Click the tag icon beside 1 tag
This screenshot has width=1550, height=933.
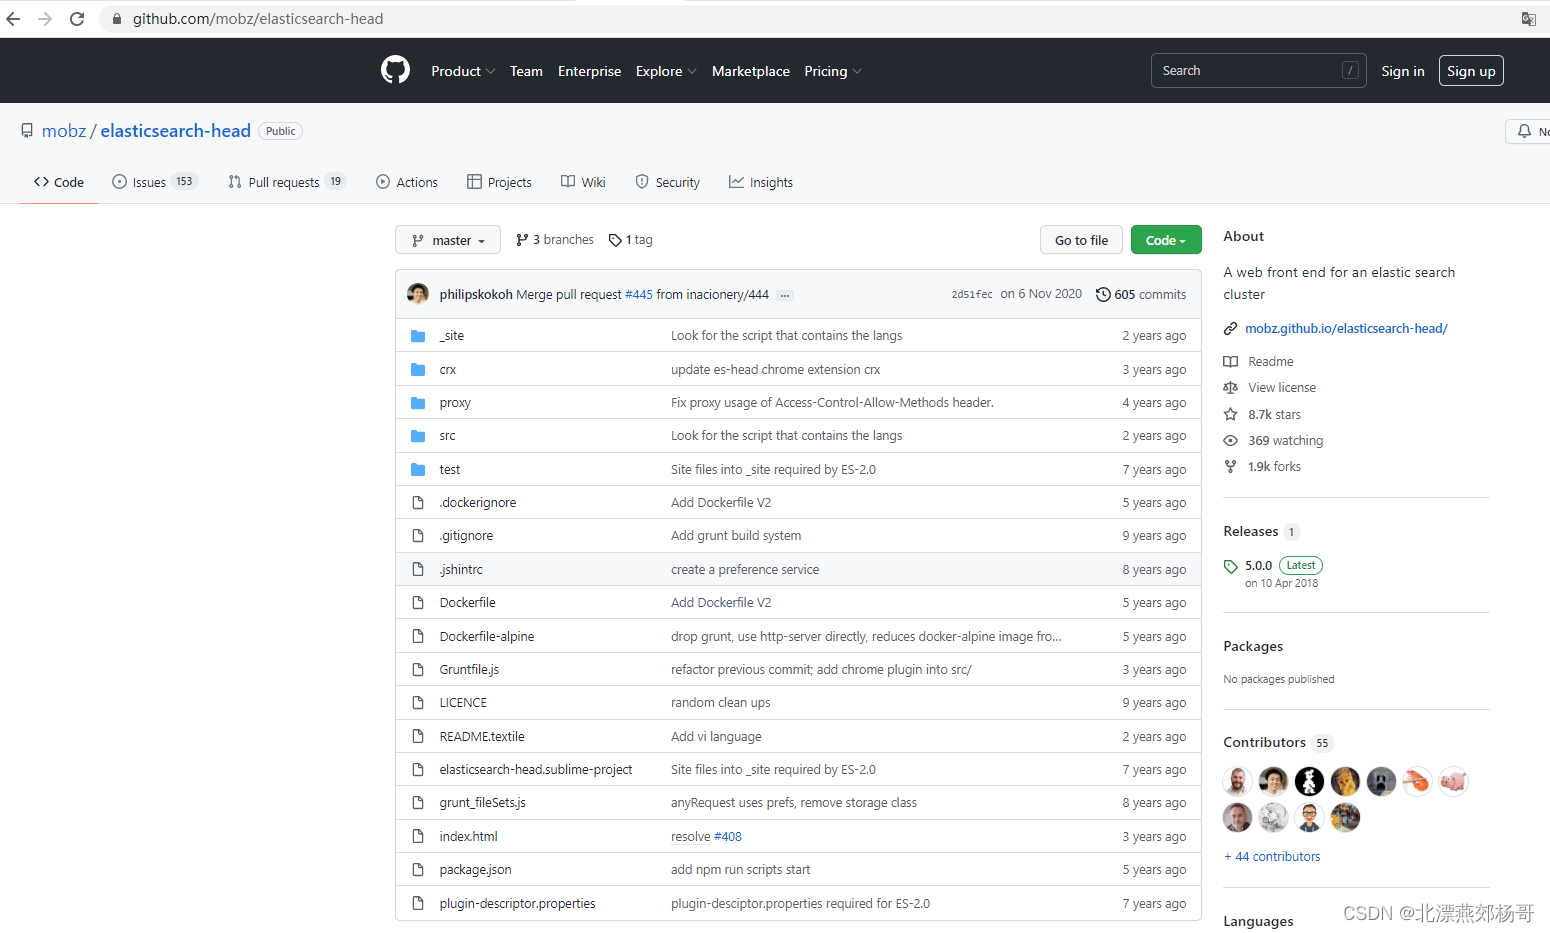(615, 240)
